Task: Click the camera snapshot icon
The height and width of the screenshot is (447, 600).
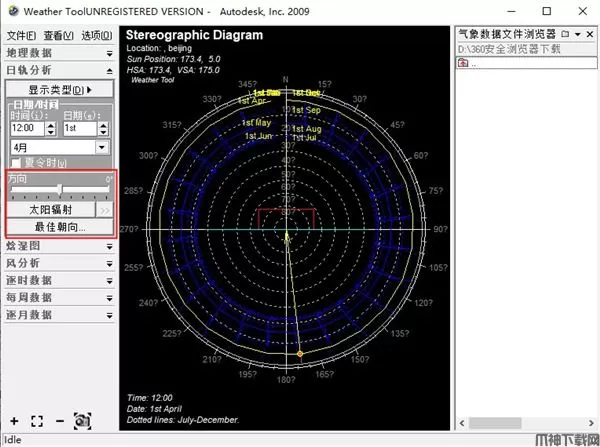Action: (82, 421)
